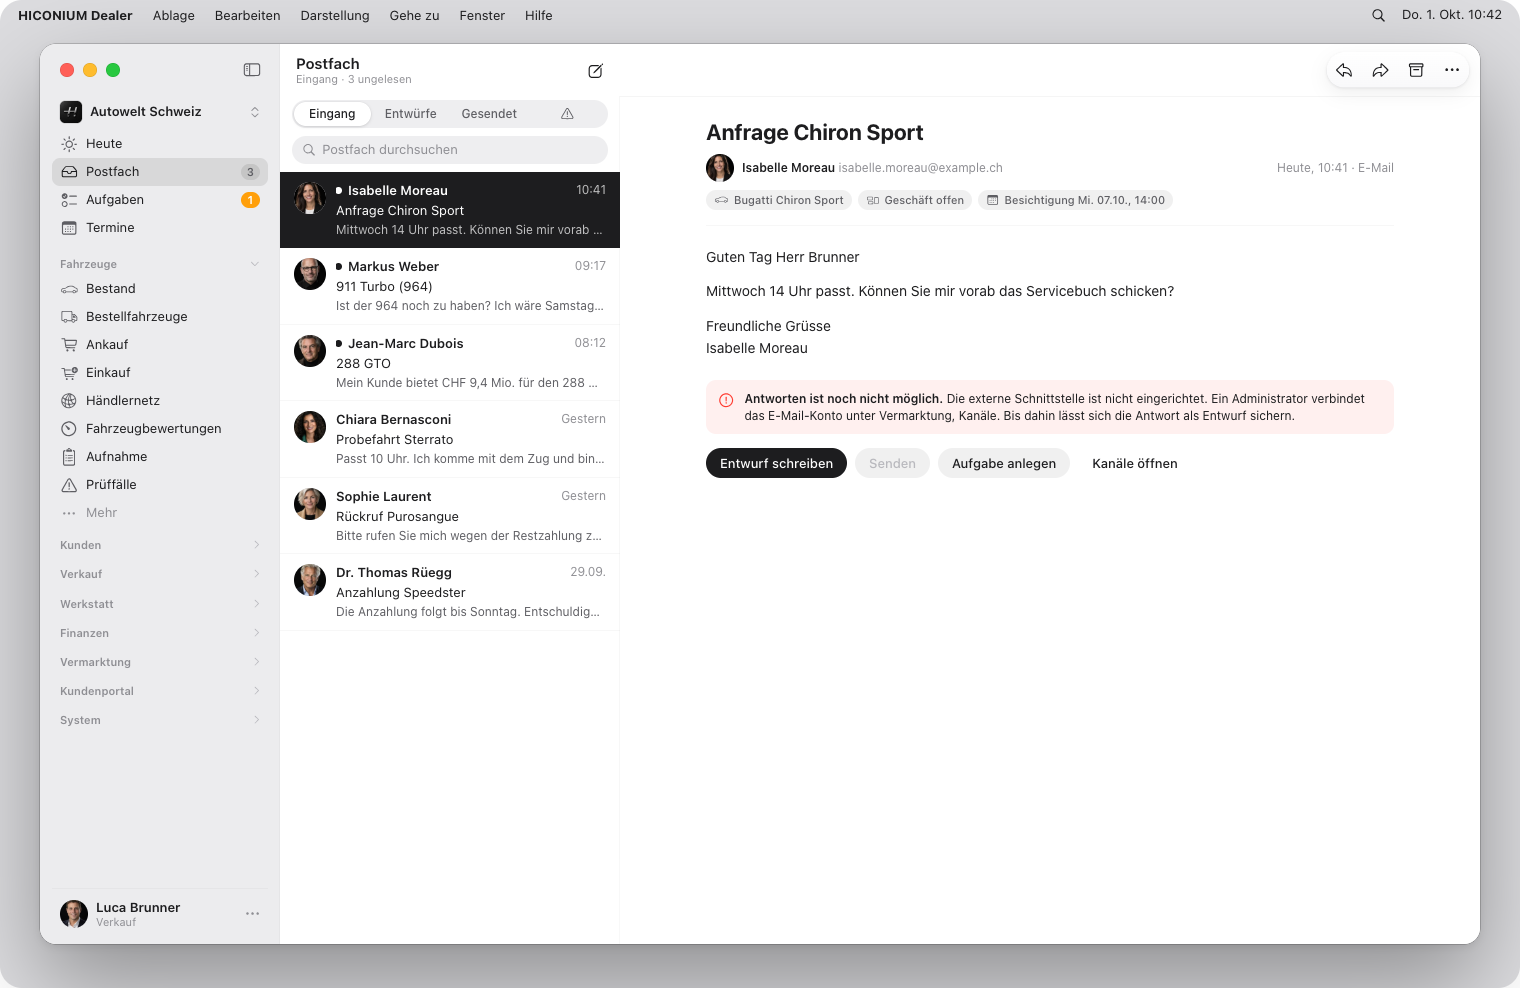Open Bestellfahrzeuge in sidebar

(160, 317)
